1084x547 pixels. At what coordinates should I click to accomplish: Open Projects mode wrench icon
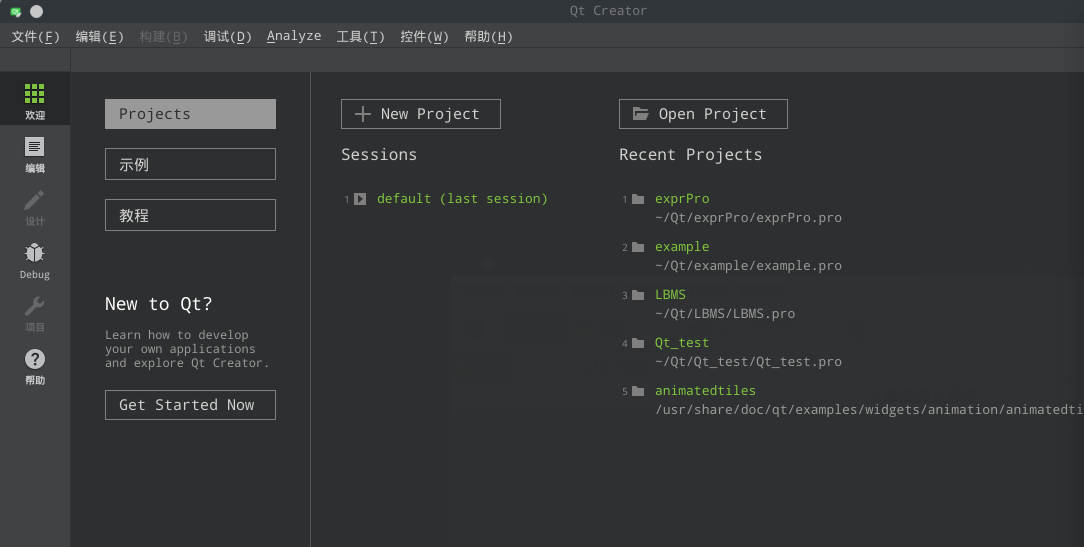pos(34,307)
